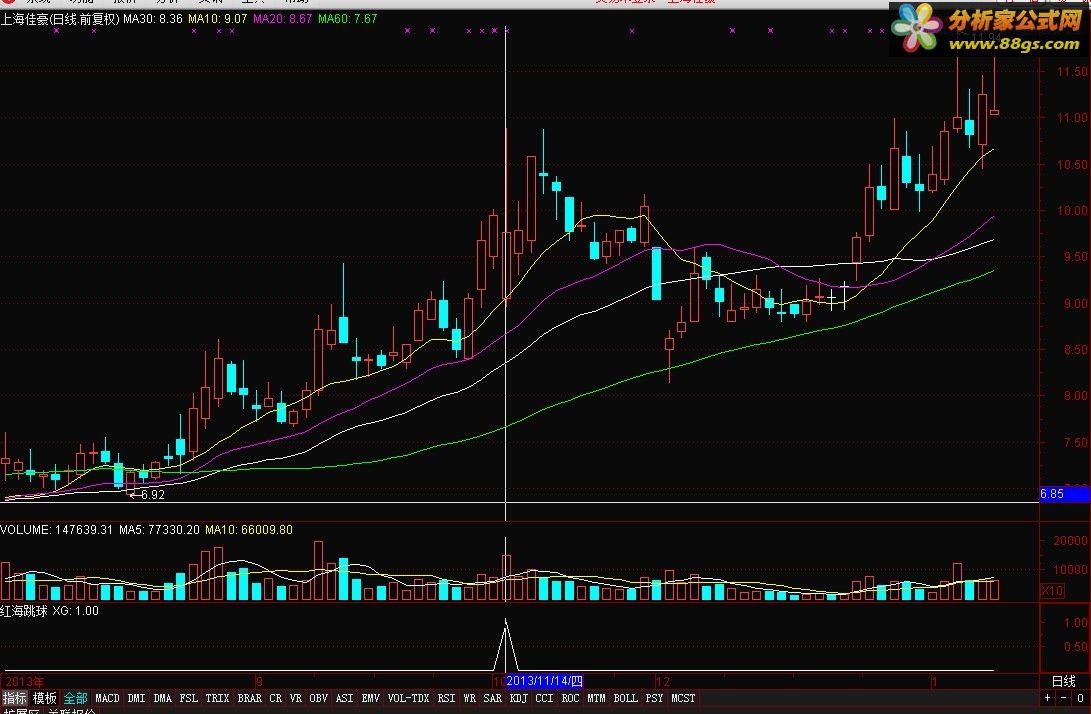This screenshot has height=714, width=1091.
Task: Switch indicator to ROC
Action: coord(570,698)
